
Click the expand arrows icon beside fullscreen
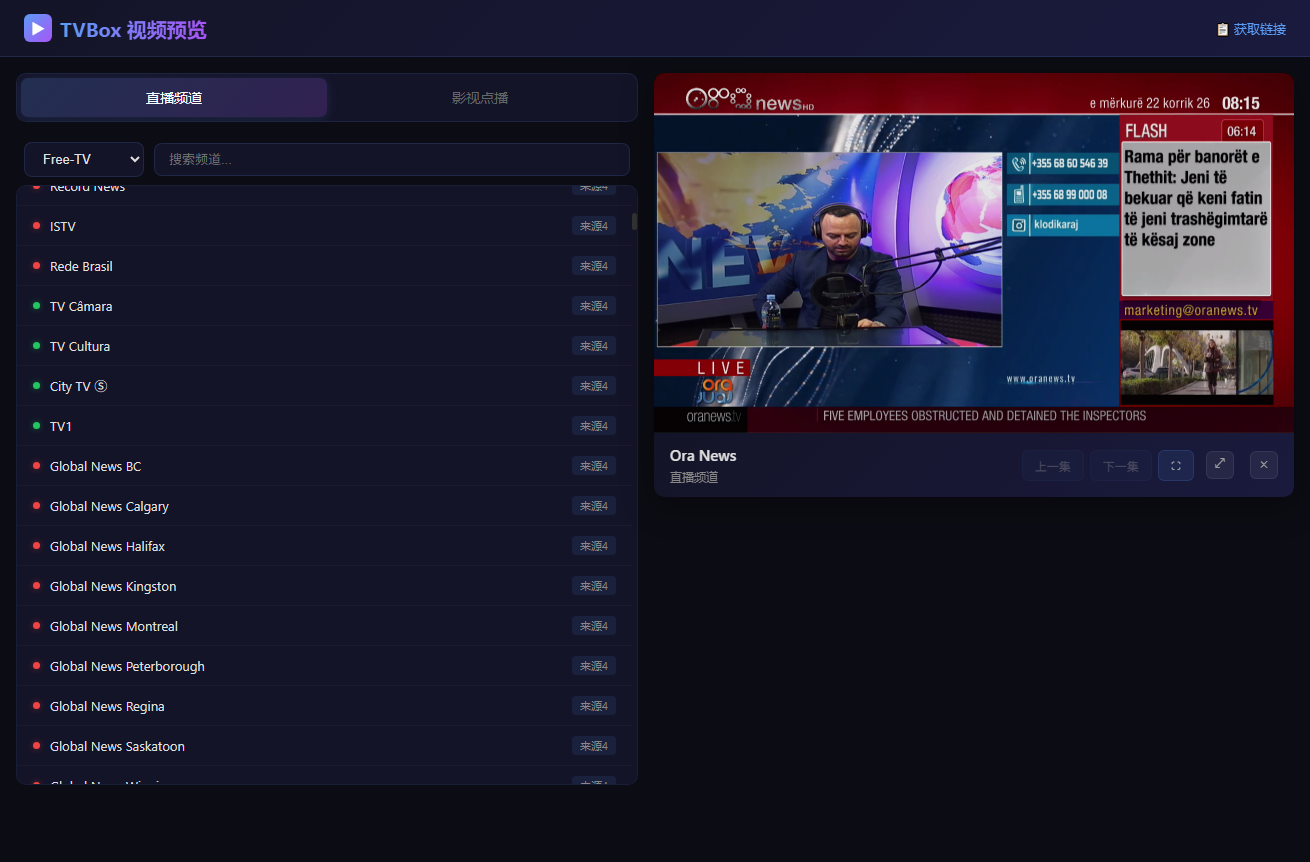(1220, 464)
